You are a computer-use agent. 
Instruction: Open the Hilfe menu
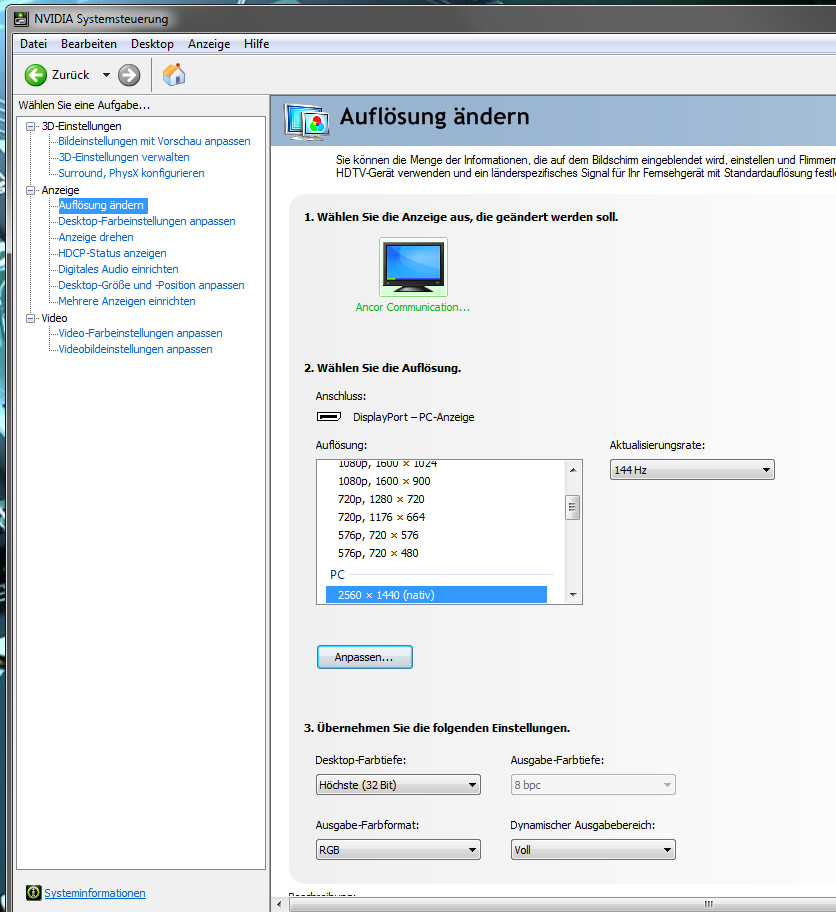coord(256,44)
